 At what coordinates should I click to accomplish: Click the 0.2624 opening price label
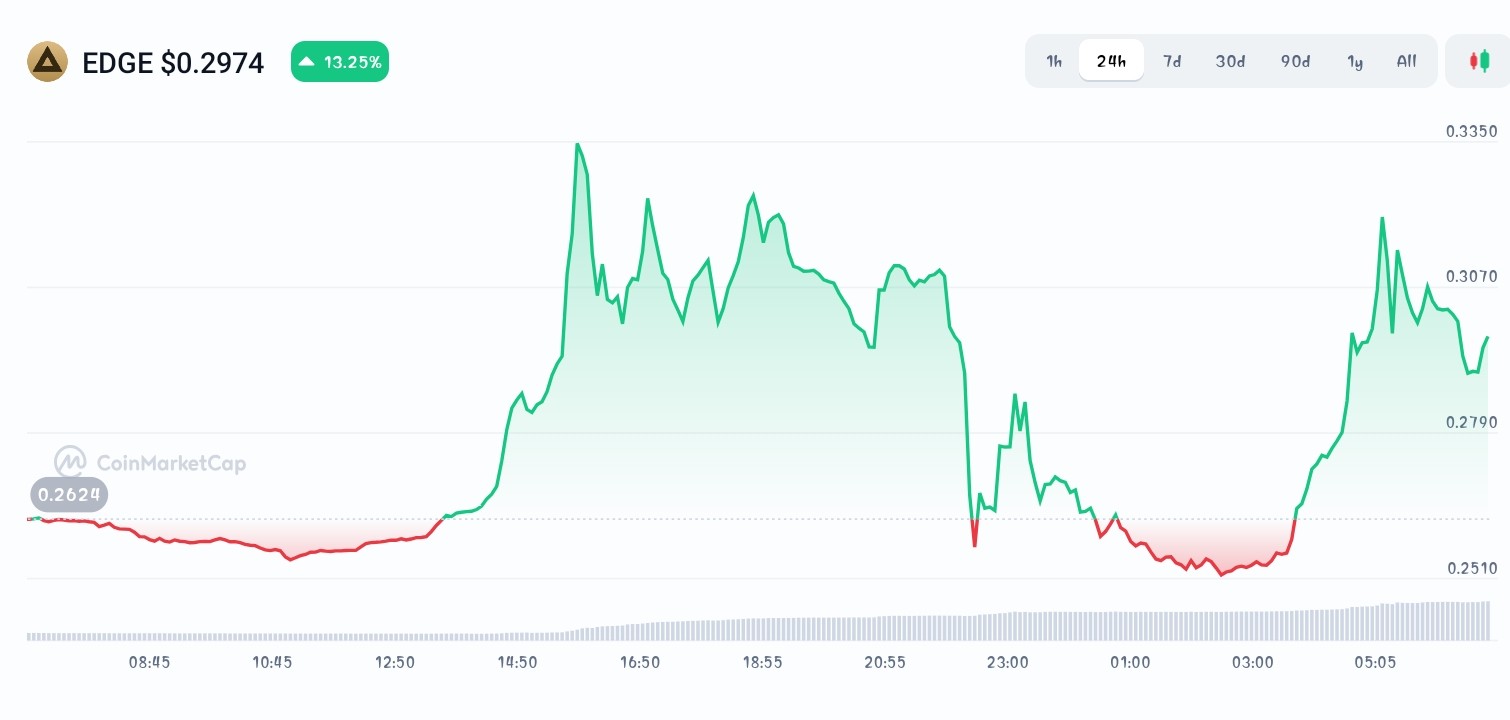point(68,495)
